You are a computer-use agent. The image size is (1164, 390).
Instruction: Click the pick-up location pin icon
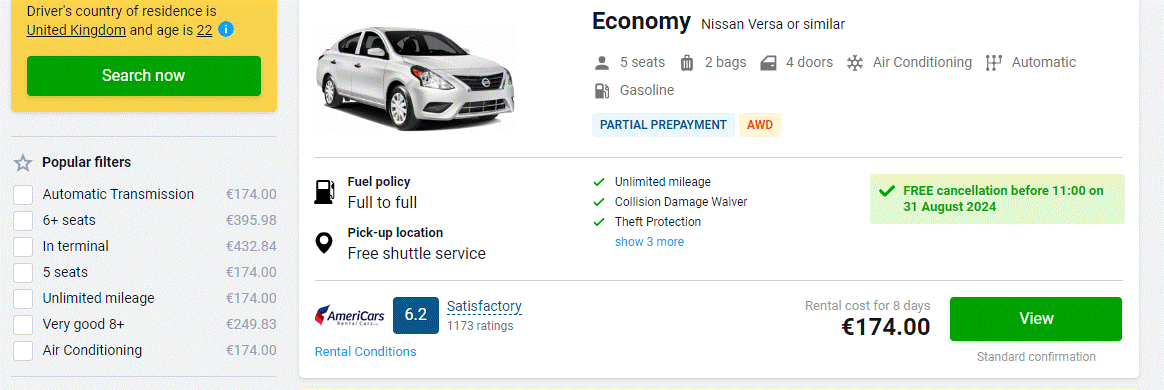(x=324, y=243)
